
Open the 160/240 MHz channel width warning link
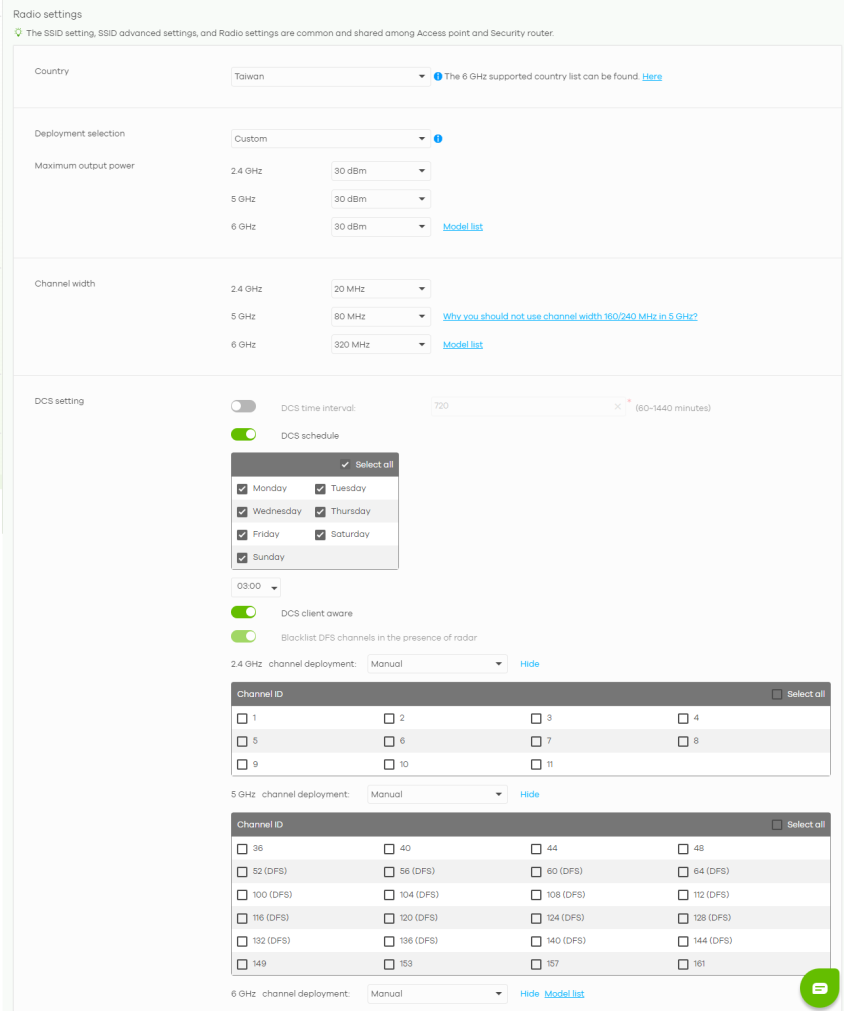570,316
